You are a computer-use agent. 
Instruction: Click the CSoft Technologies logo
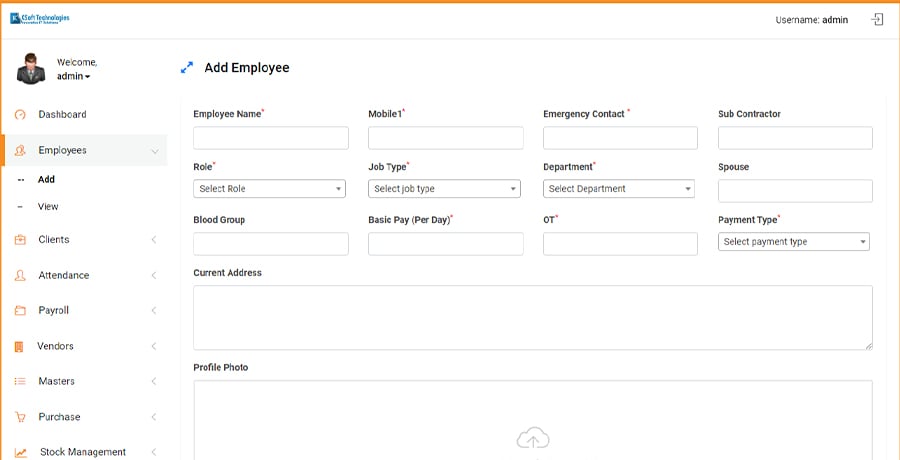(x=40, y=18)
